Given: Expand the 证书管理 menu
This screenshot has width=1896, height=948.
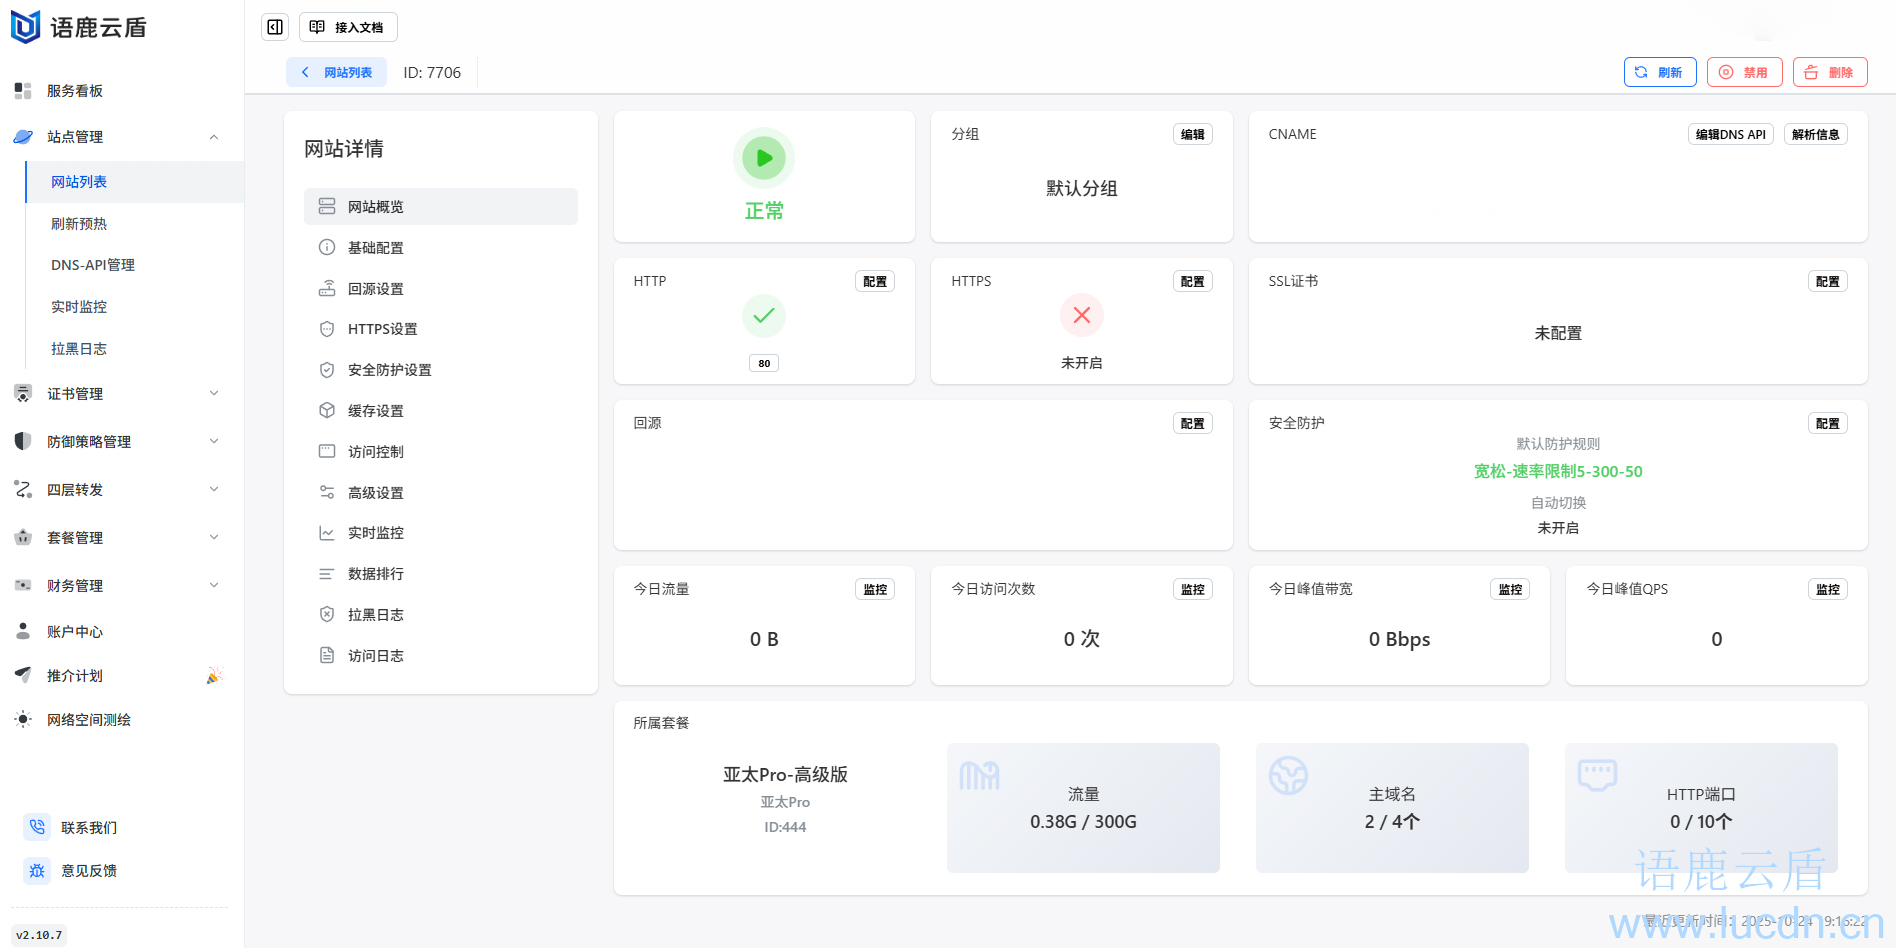Looking at the screenshot, I should 214,394.
